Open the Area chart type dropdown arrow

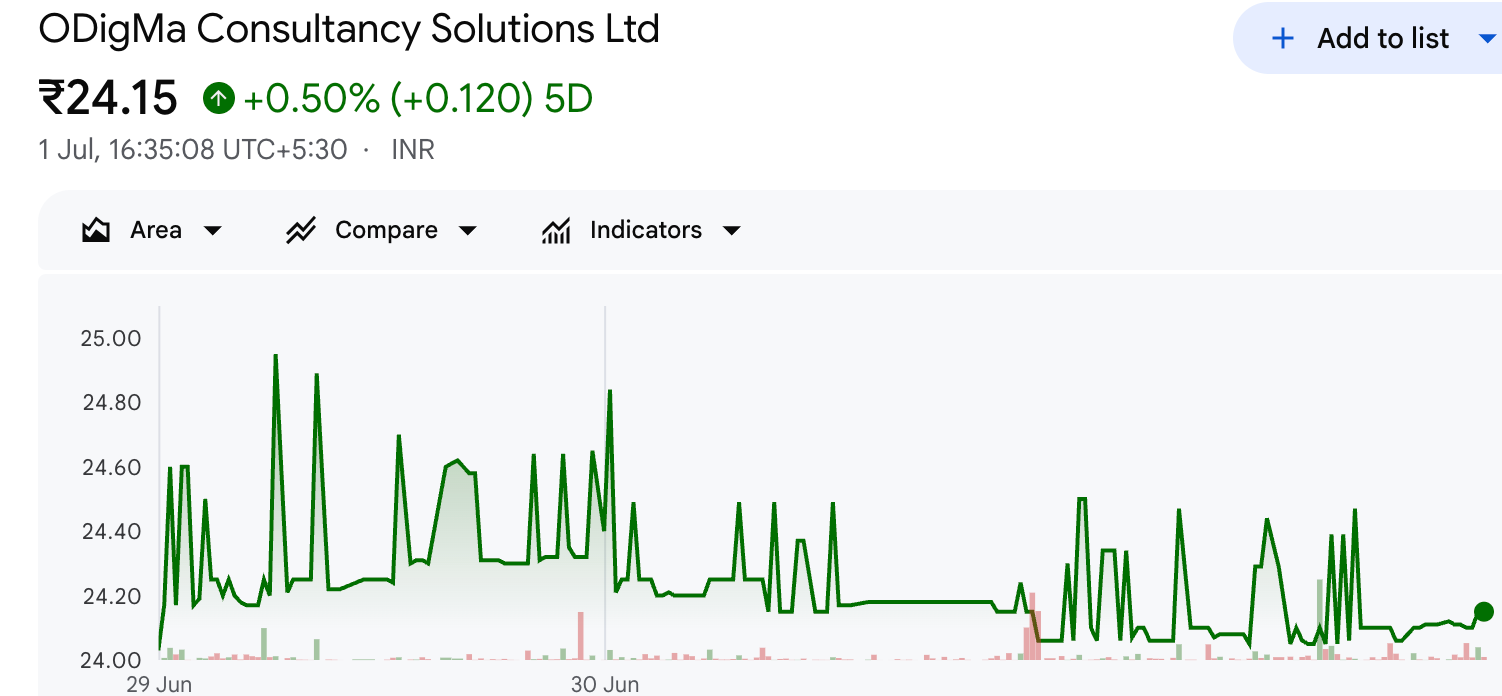(x=212, y=231)
